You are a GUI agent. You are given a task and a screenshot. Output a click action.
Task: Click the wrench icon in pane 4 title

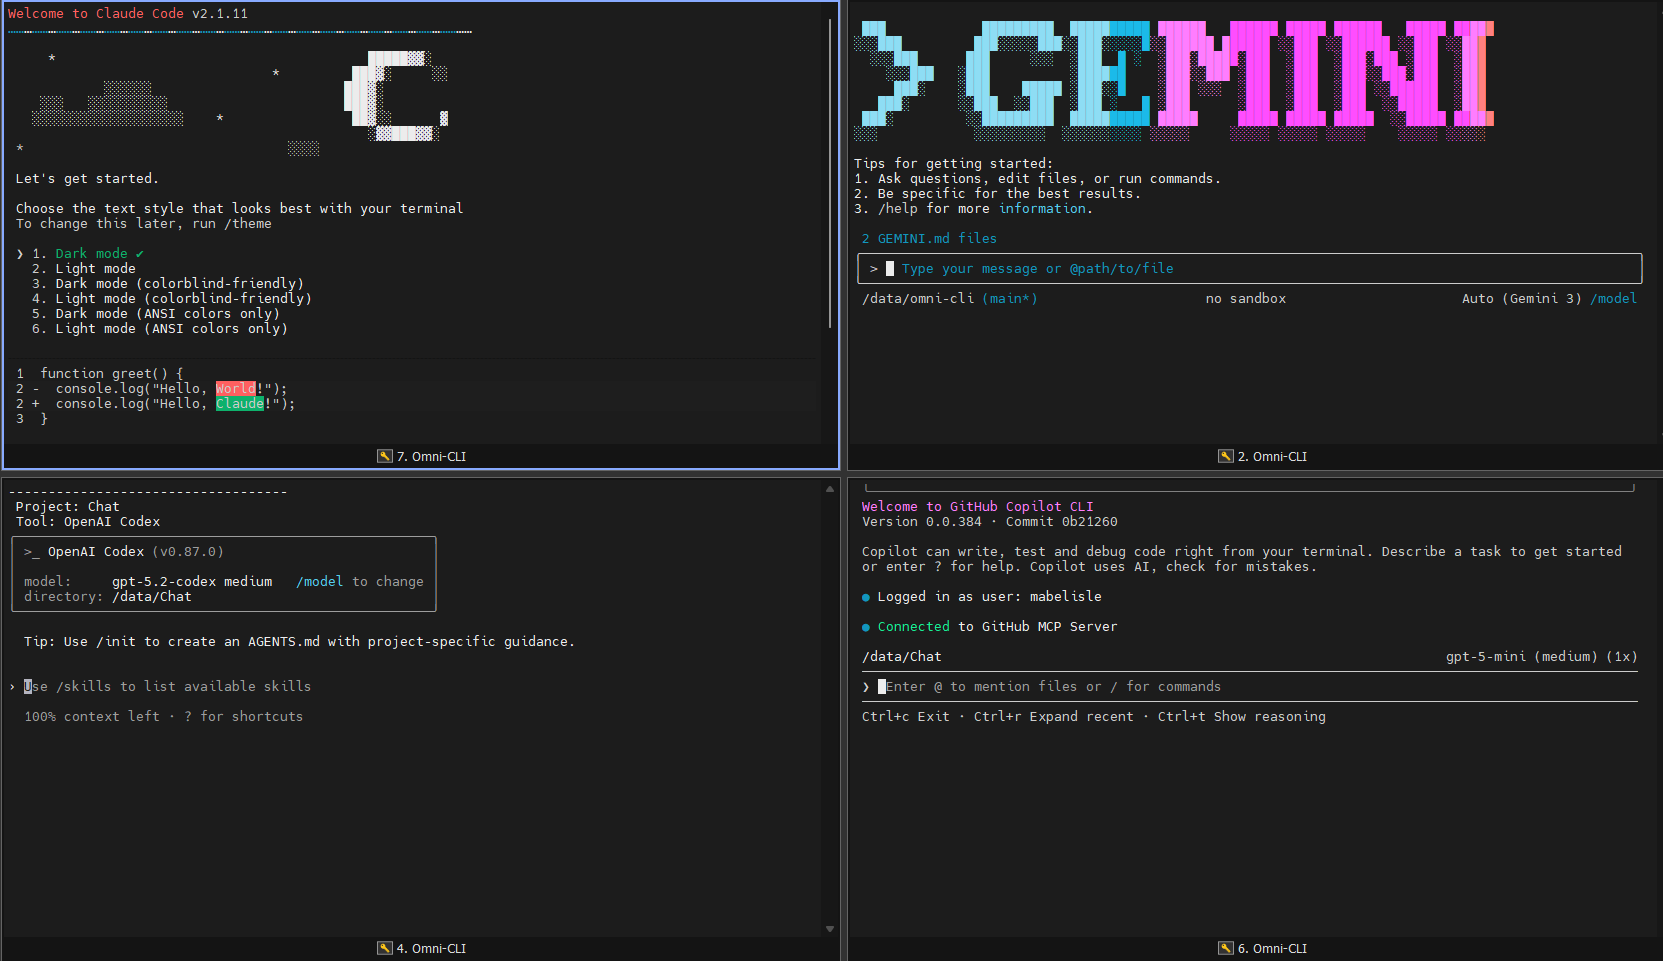tap(384, 948)
